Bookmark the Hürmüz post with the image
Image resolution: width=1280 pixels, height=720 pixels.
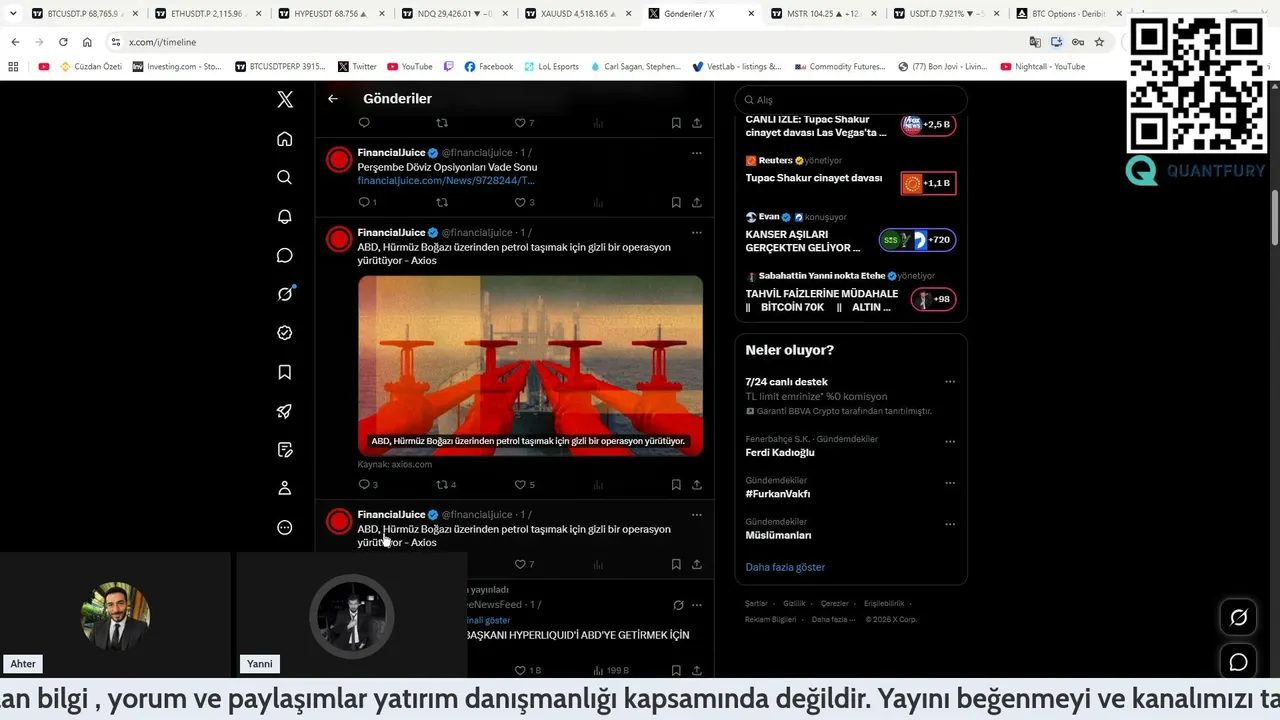[676, 484]
